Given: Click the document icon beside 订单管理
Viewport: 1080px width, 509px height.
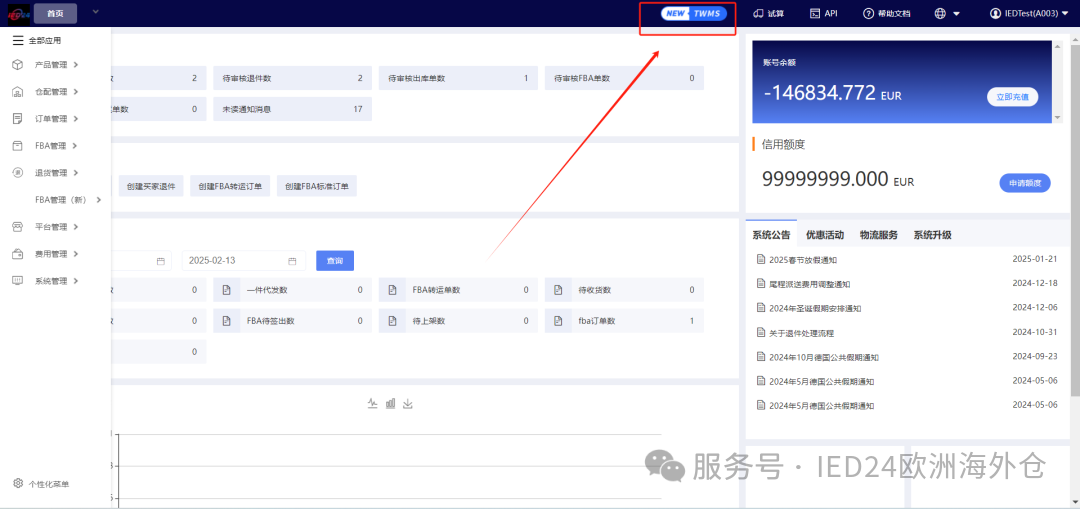Looking at the screenshot, I should [x=18, y=118].
